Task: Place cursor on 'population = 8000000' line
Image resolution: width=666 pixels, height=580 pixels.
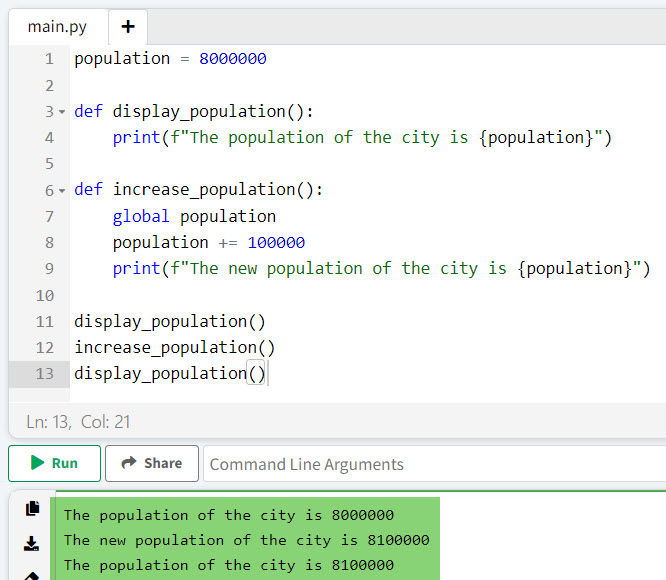Action: 170,59
